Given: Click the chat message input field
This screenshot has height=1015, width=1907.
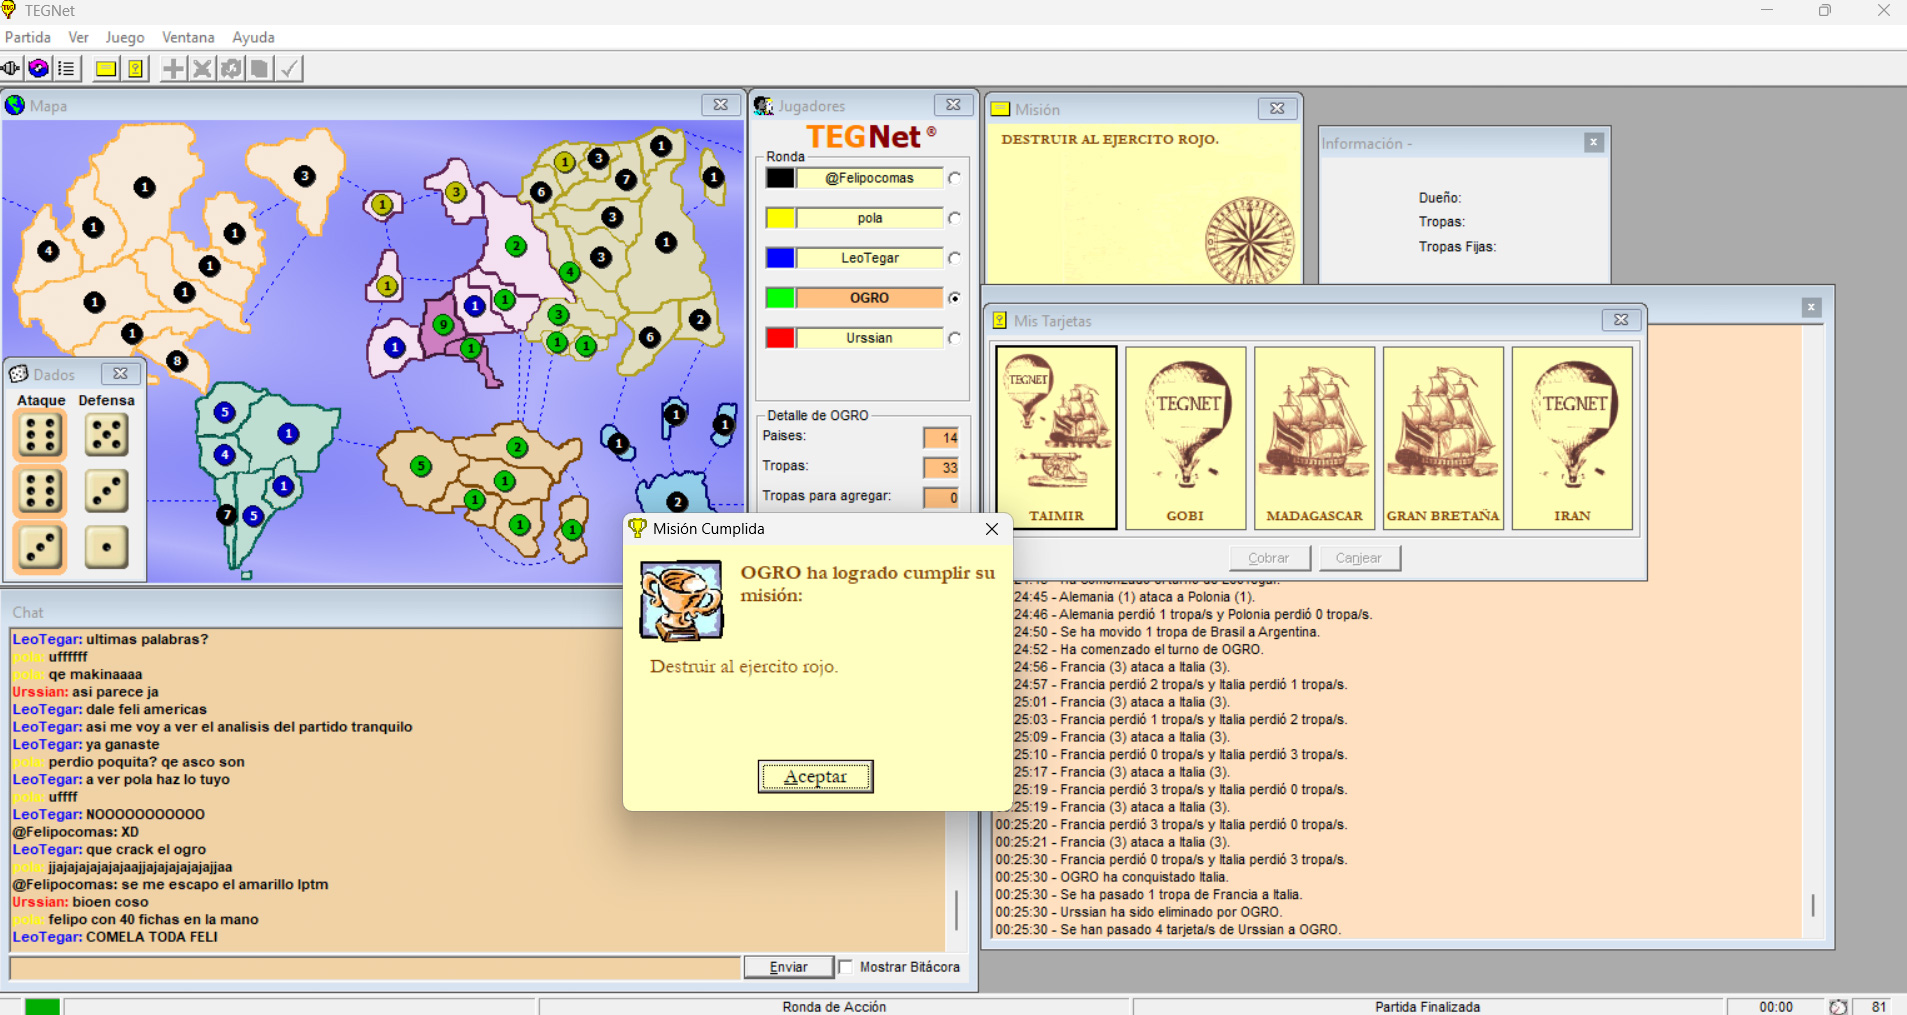Looking at the screenshot, I should point(375,967).
